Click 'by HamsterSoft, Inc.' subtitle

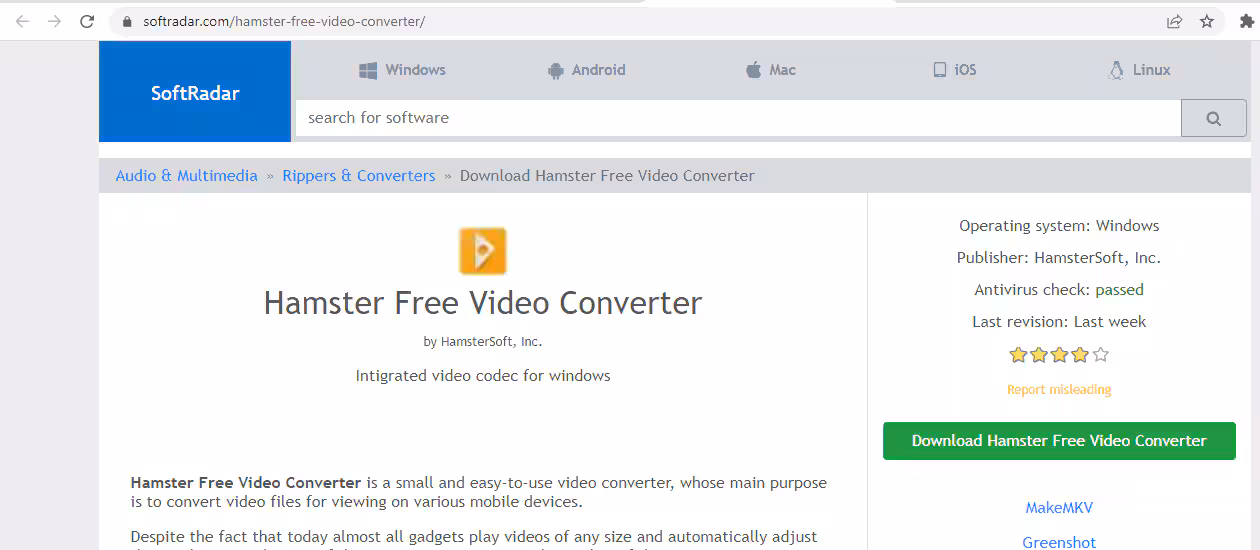[483, 342]
